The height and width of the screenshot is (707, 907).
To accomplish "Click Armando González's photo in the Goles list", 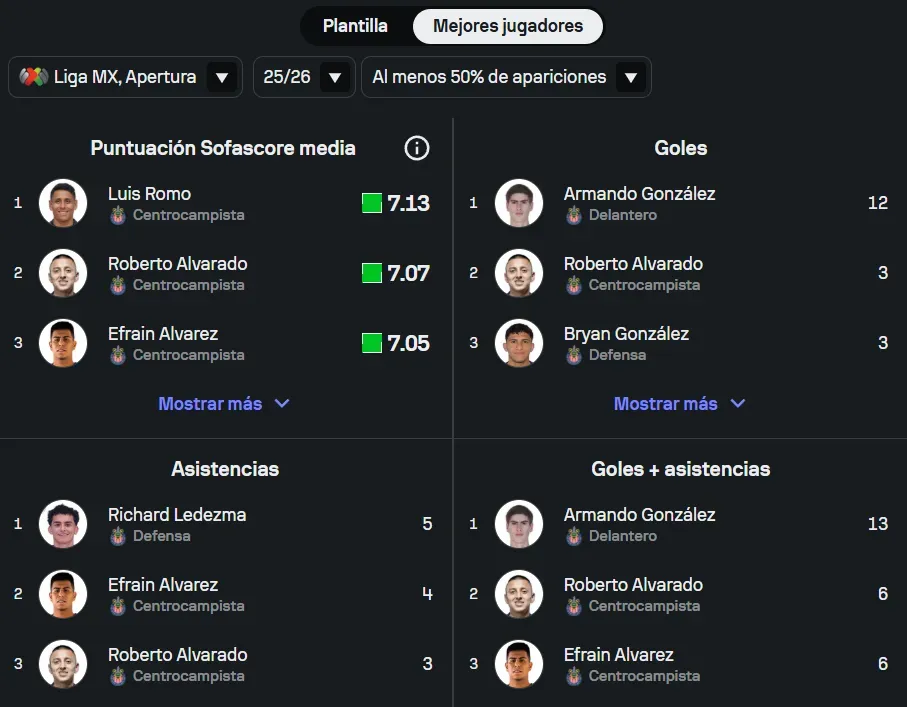I will point(518,203).
